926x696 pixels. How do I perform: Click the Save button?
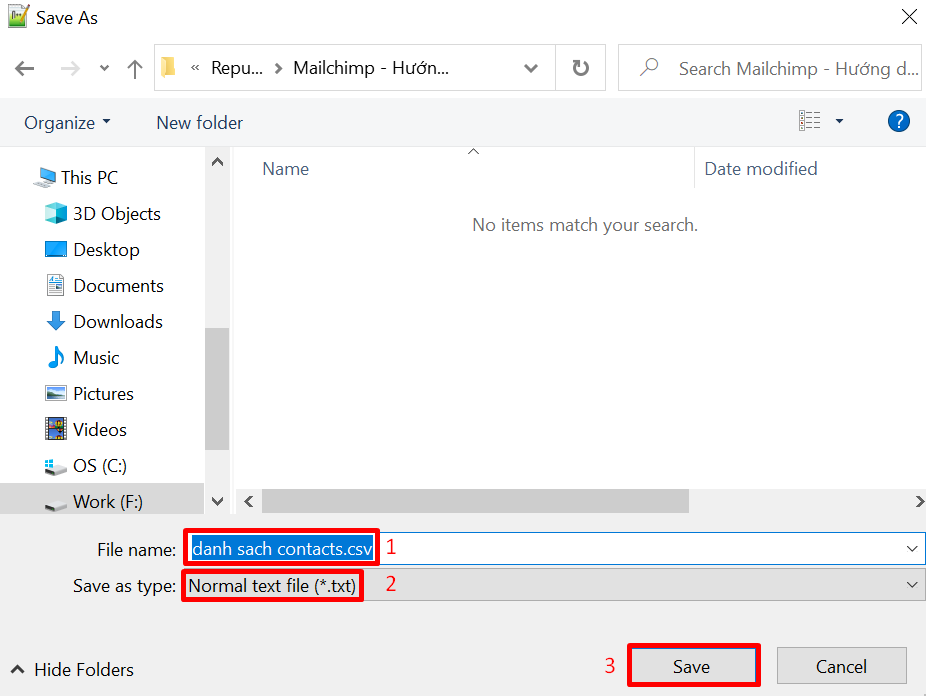click(x=693, y=665)
